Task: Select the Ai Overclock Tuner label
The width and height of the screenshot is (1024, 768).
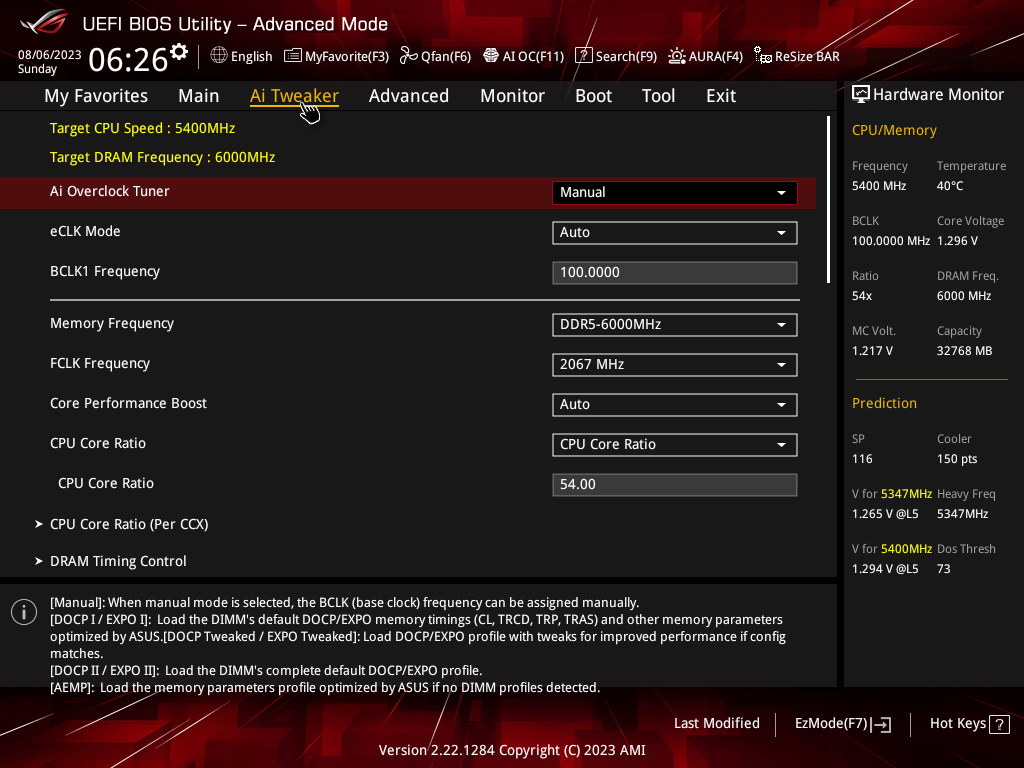Action: 110,191
